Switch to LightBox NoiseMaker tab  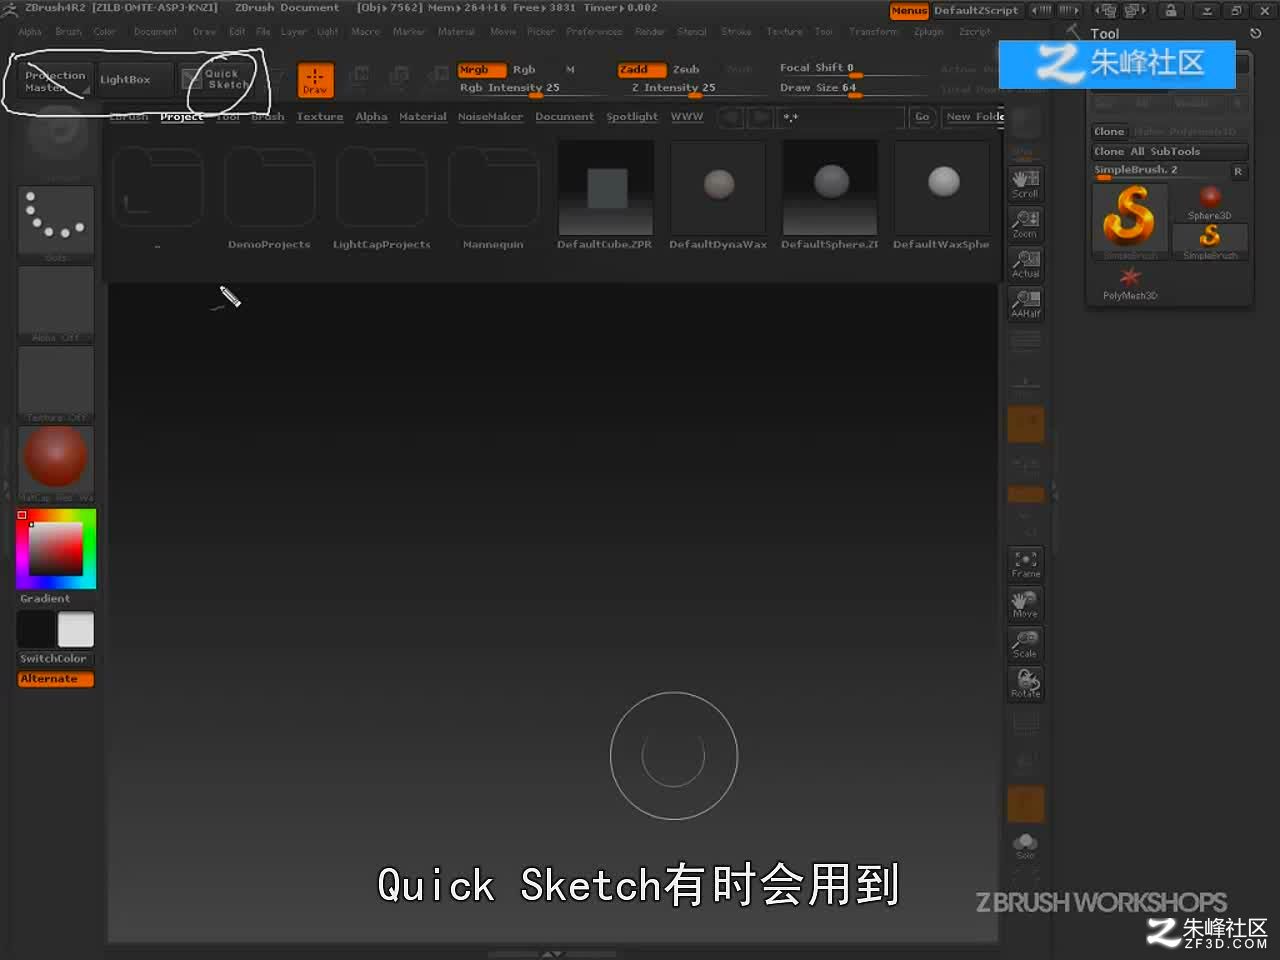[x=490, y=117]
